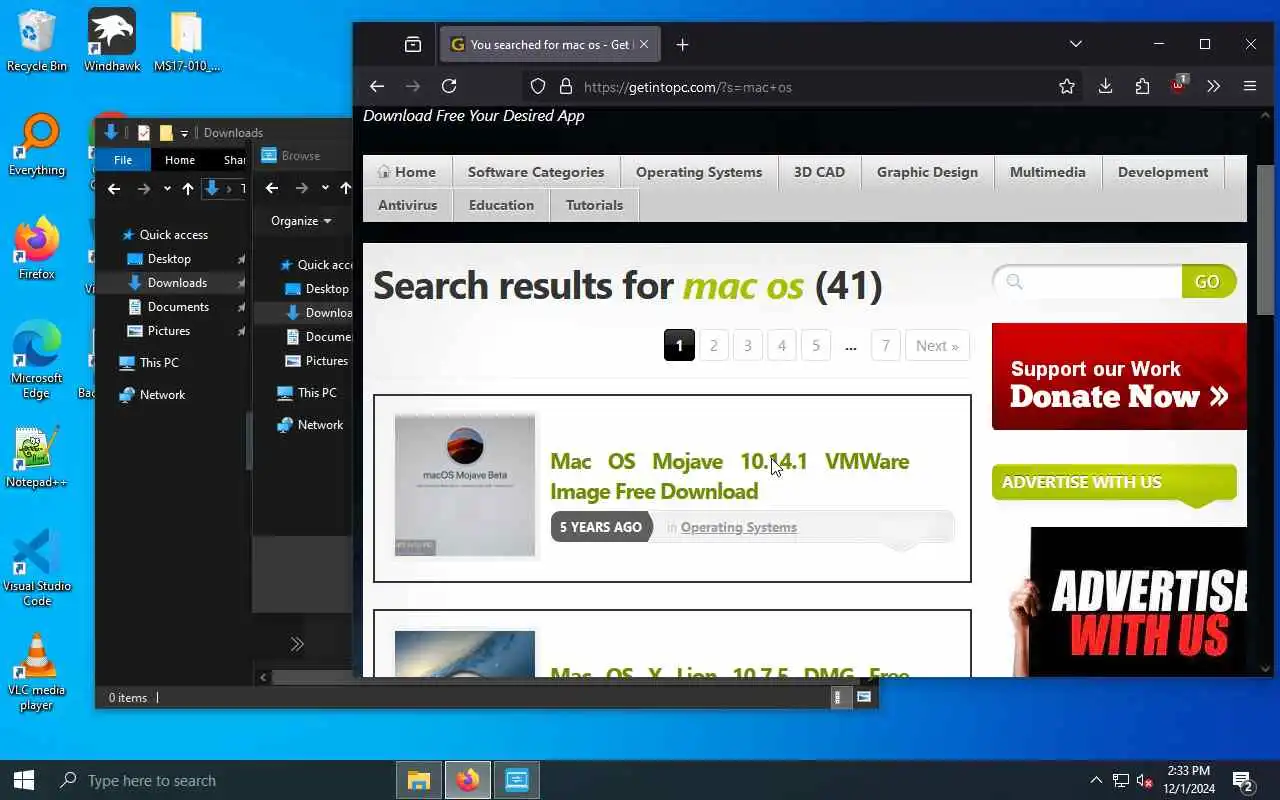This screenshot has height=800, width=1280.
Task: Open Firefox View from the tab bar
Action: (413, 44)
